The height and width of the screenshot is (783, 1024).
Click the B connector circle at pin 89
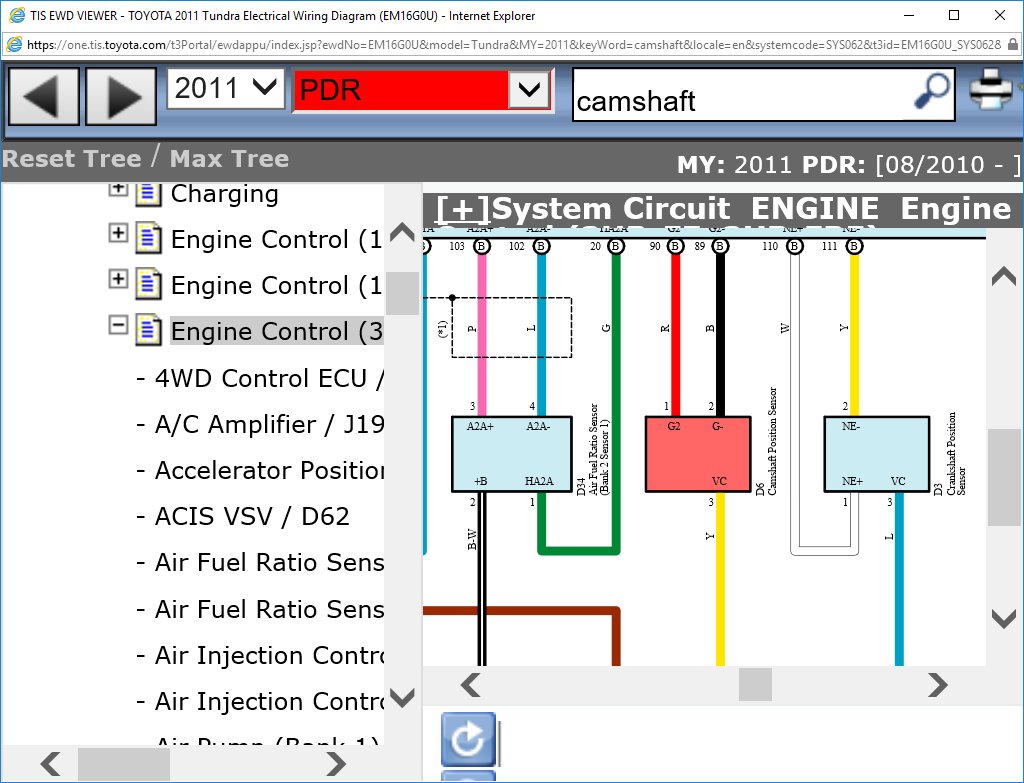pyautogui.click(x=720, y=246)
